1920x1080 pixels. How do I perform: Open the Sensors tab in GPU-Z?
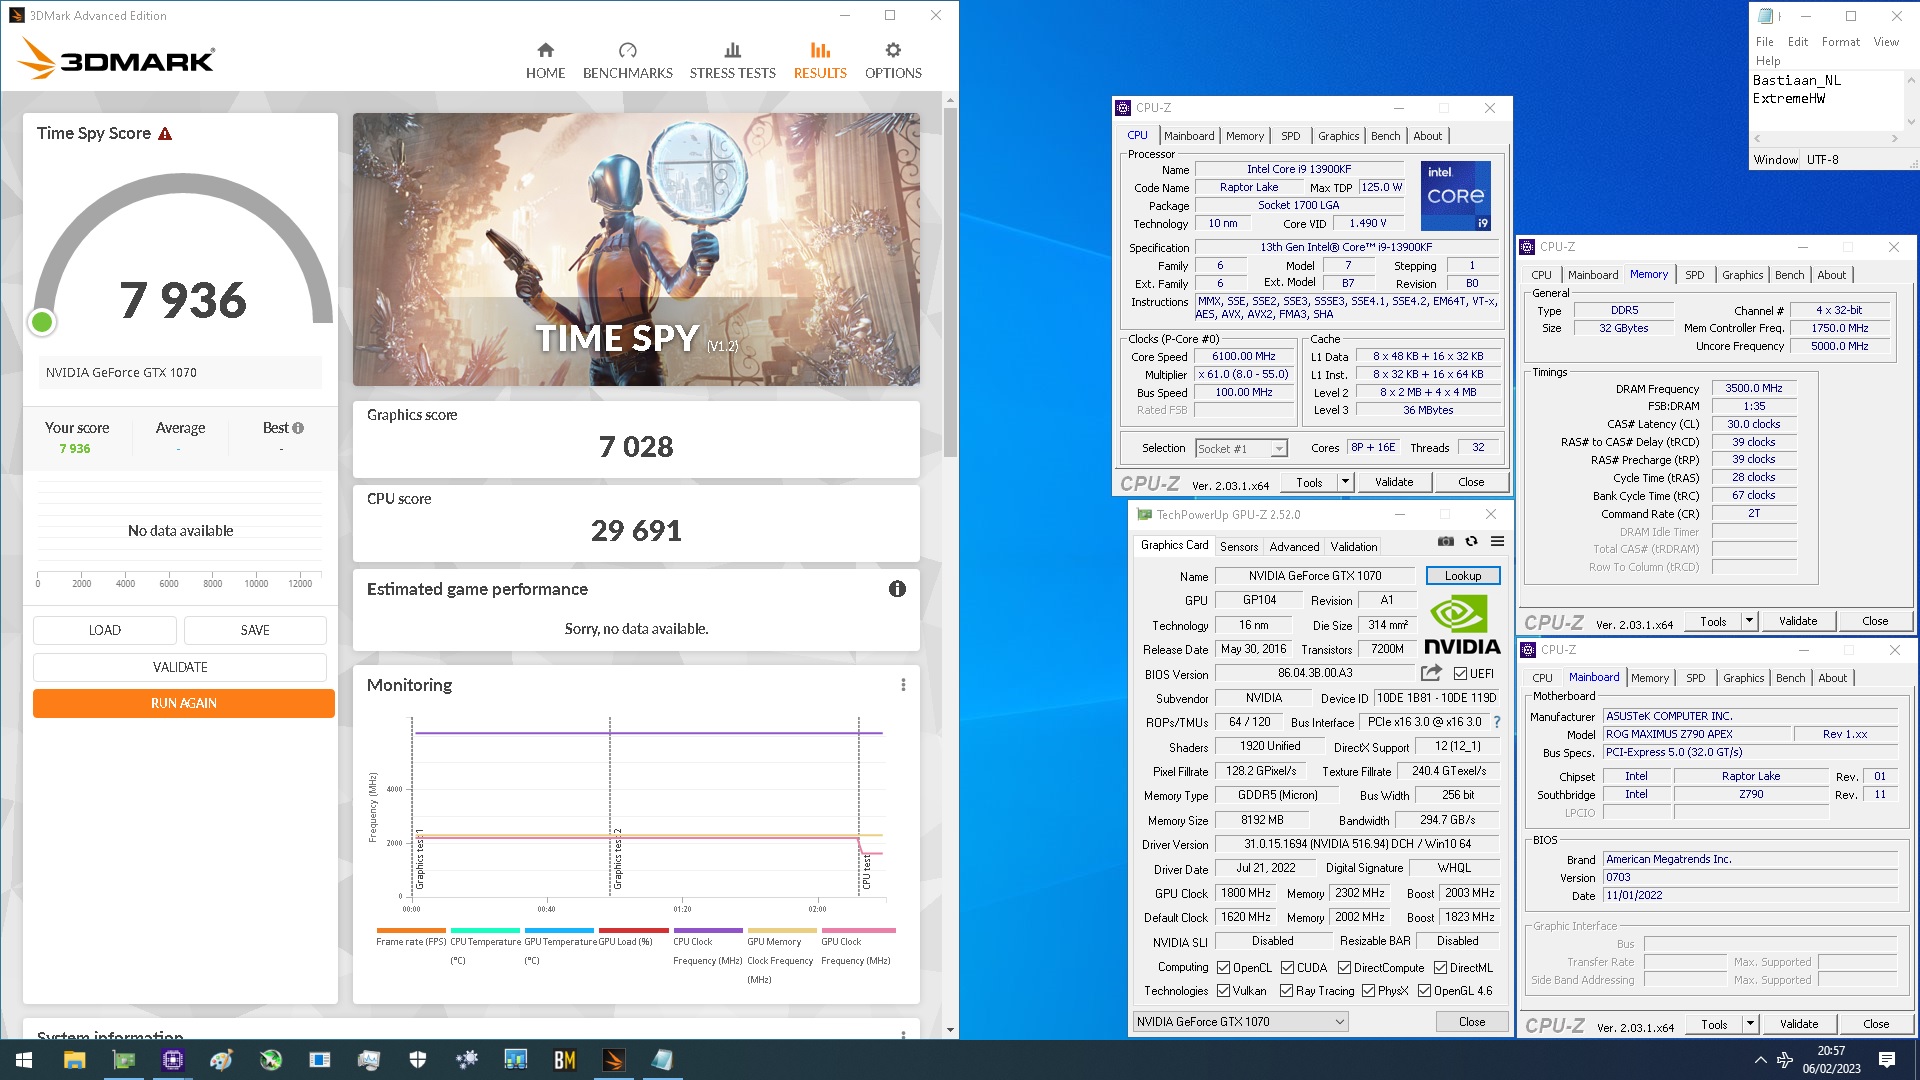(x=1239, y=547)
